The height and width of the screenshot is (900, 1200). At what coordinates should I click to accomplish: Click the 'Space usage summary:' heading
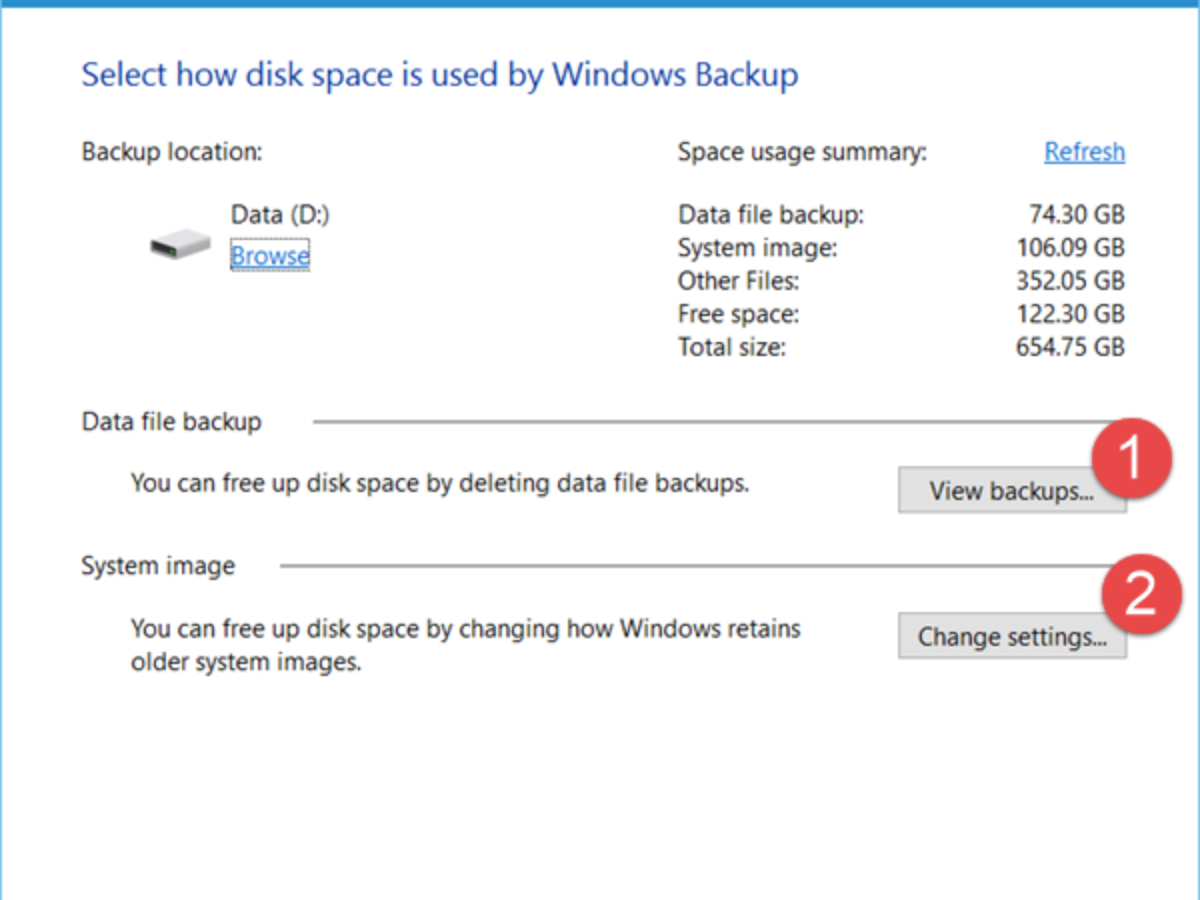(803, 152)
